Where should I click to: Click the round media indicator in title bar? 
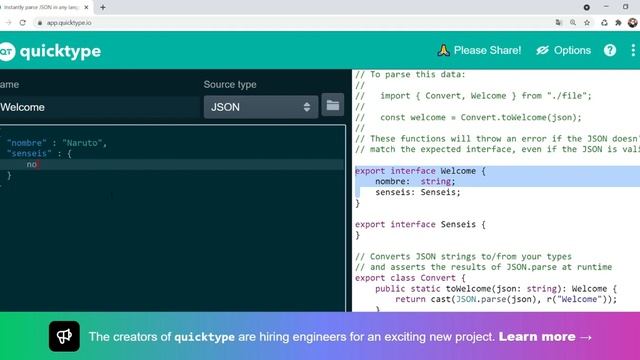pos(587,7)
